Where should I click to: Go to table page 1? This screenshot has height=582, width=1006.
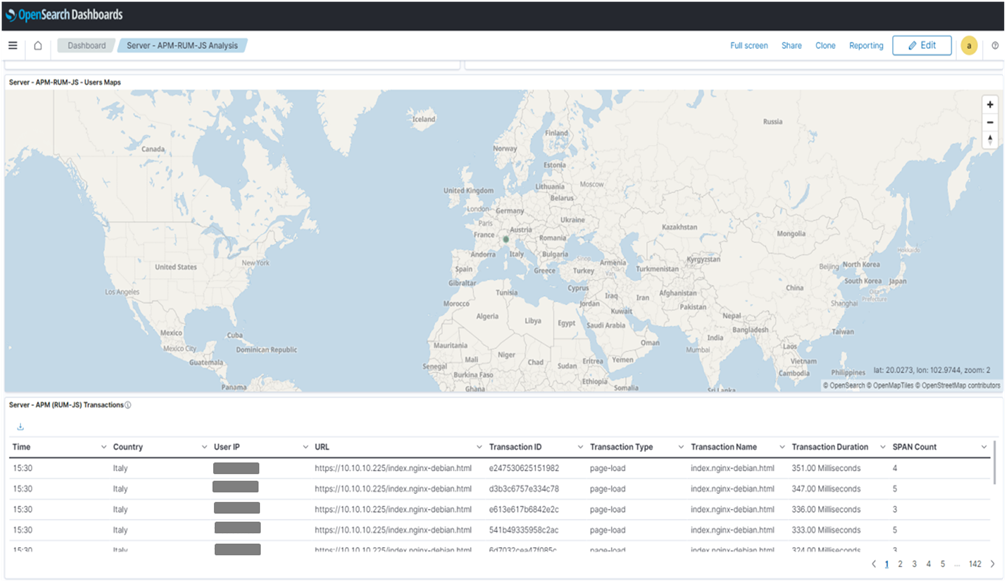click(887, 564)
